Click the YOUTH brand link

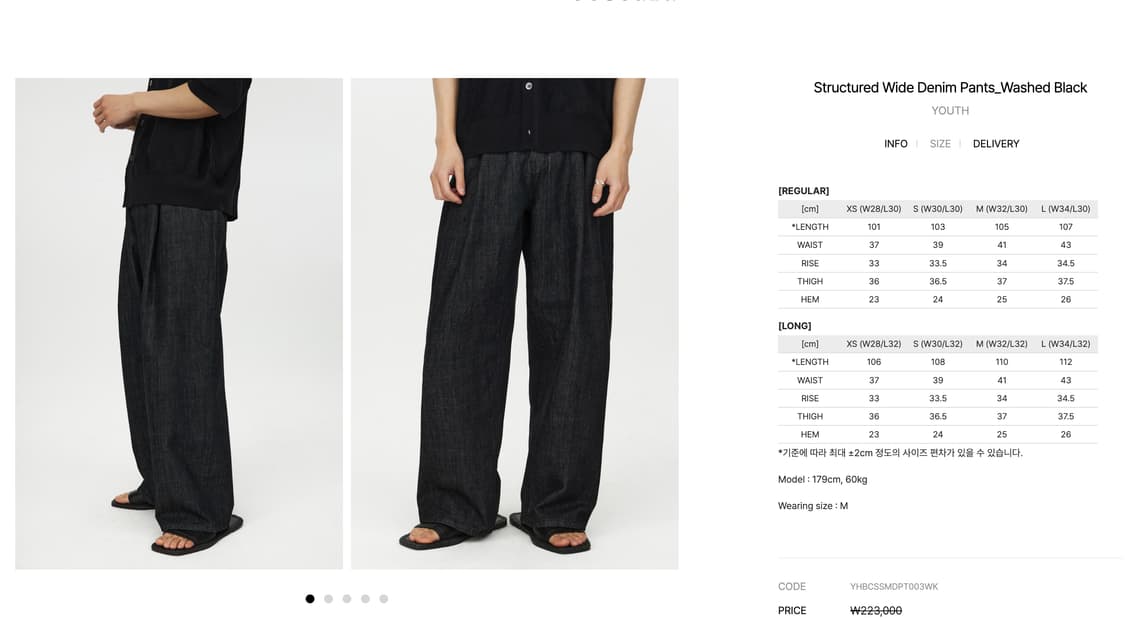(x=950, y=111)
